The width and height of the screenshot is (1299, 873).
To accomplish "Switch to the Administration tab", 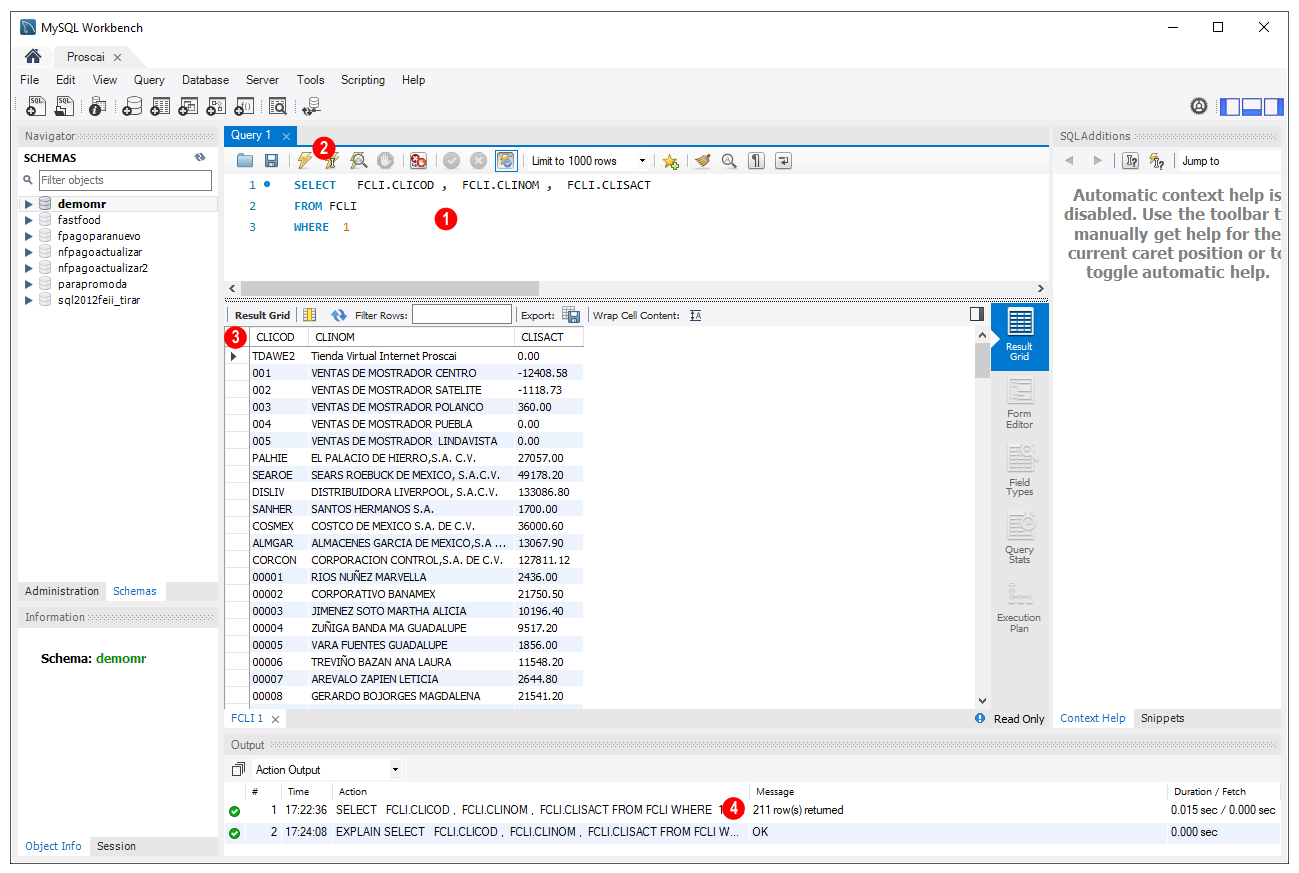I will (x=62, y=591).
